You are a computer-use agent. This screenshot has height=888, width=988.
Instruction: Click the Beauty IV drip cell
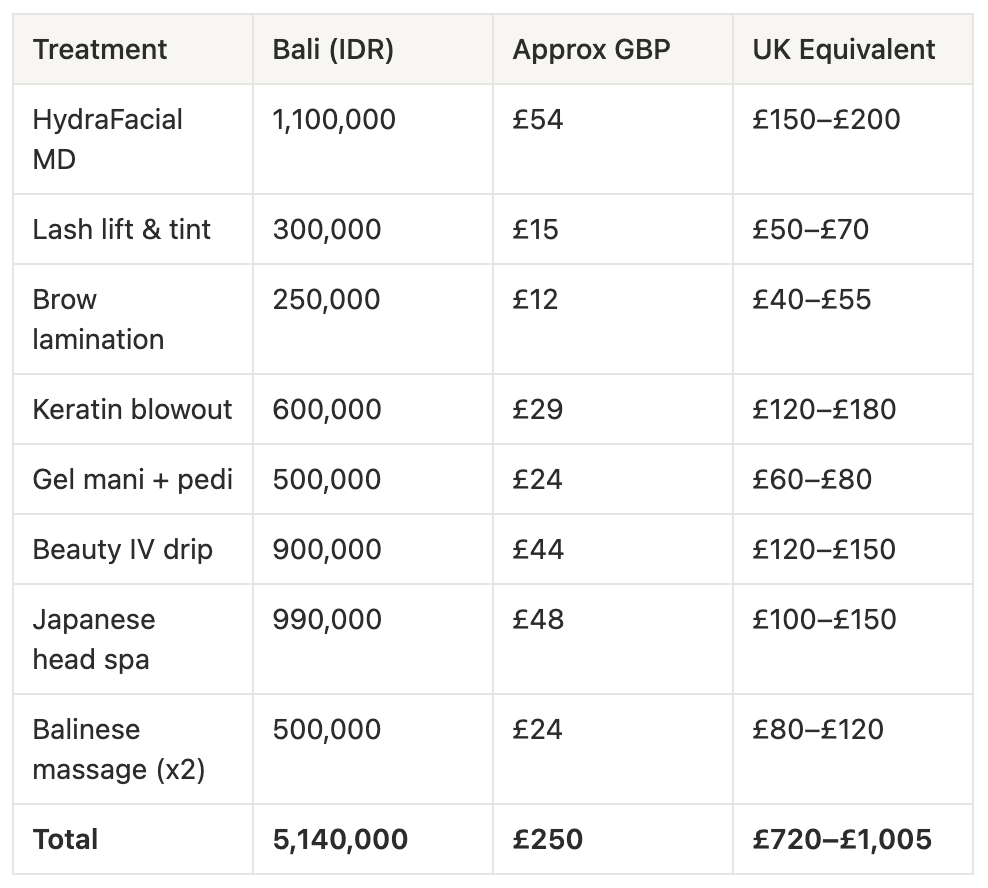click(x=133, y=549)
